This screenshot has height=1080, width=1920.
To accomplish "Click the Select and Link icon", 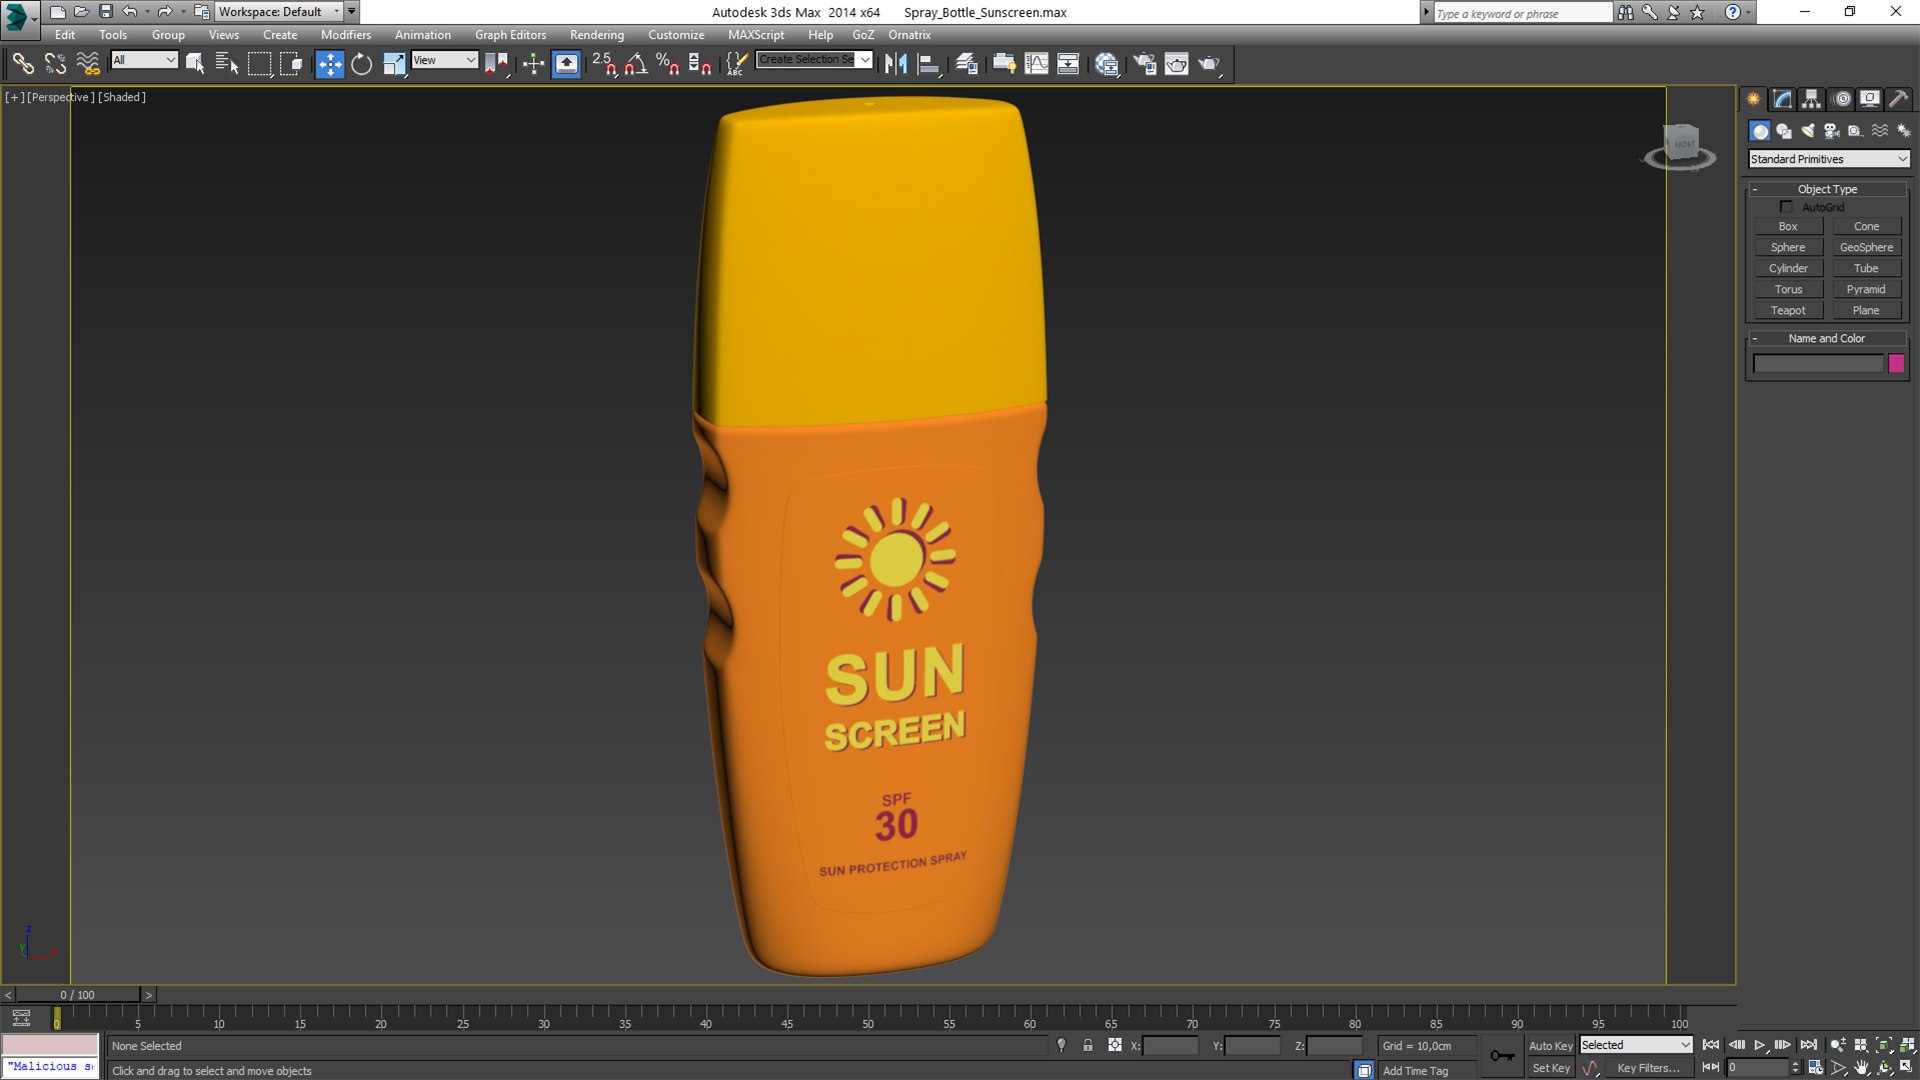I will pos(22,64).
